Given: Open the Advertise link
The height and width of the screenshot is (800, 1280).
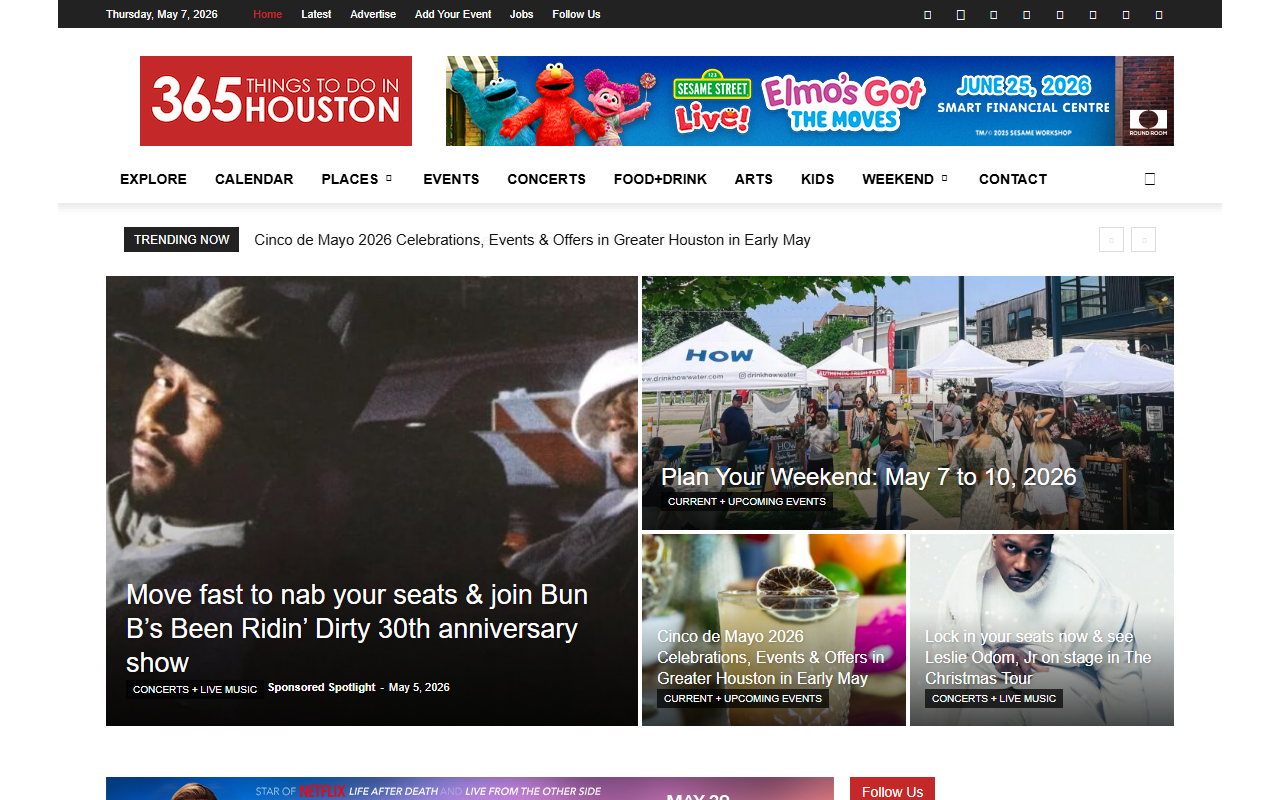Looking at the screenshot, I should pos(373,14).
